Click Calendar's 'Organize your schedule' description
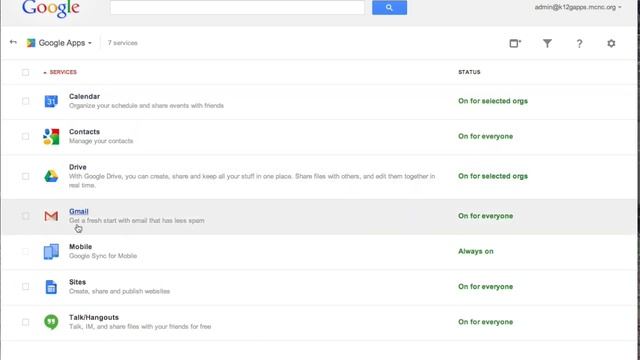The image size is (640, 360). (x=146, y=106)
